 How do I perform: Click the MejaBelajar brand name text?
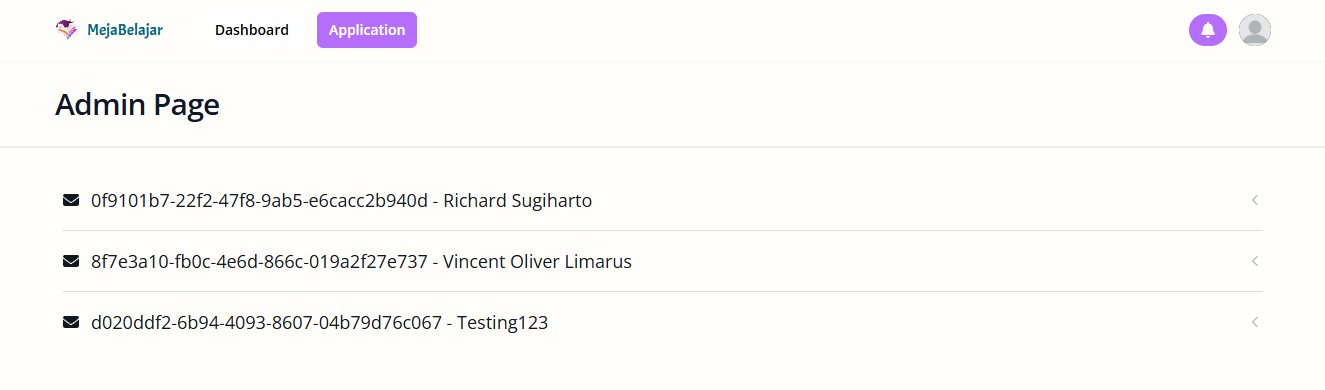(x=125, y=30)
